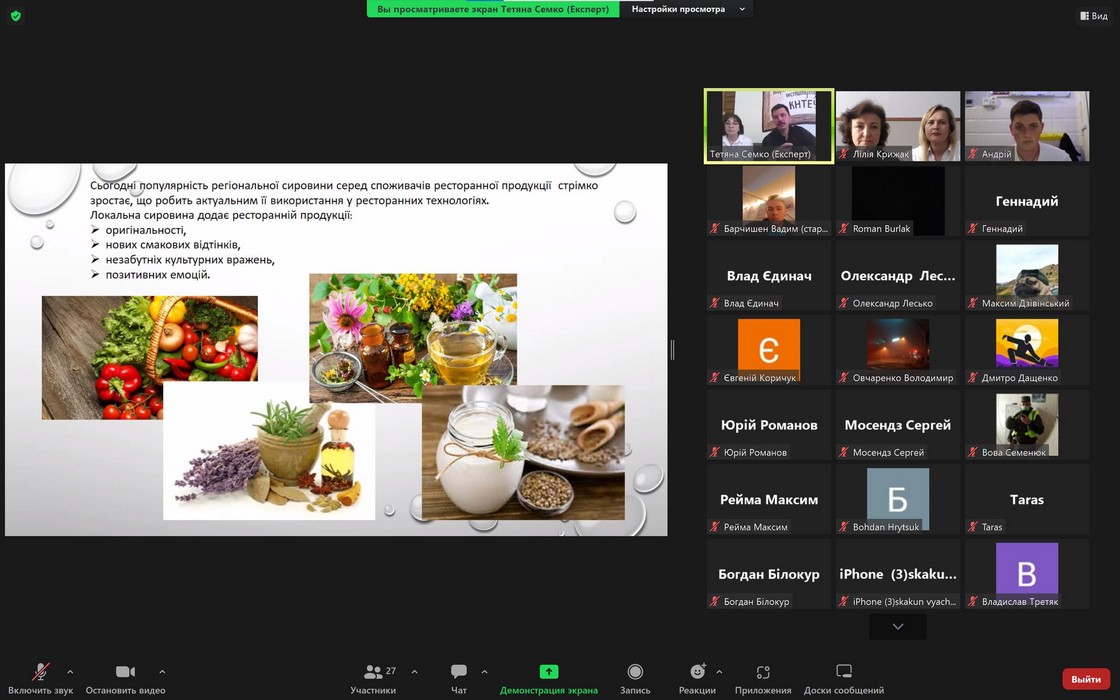
Task: Expand video options arrow next to camera
Action: (x=162, y=672)
